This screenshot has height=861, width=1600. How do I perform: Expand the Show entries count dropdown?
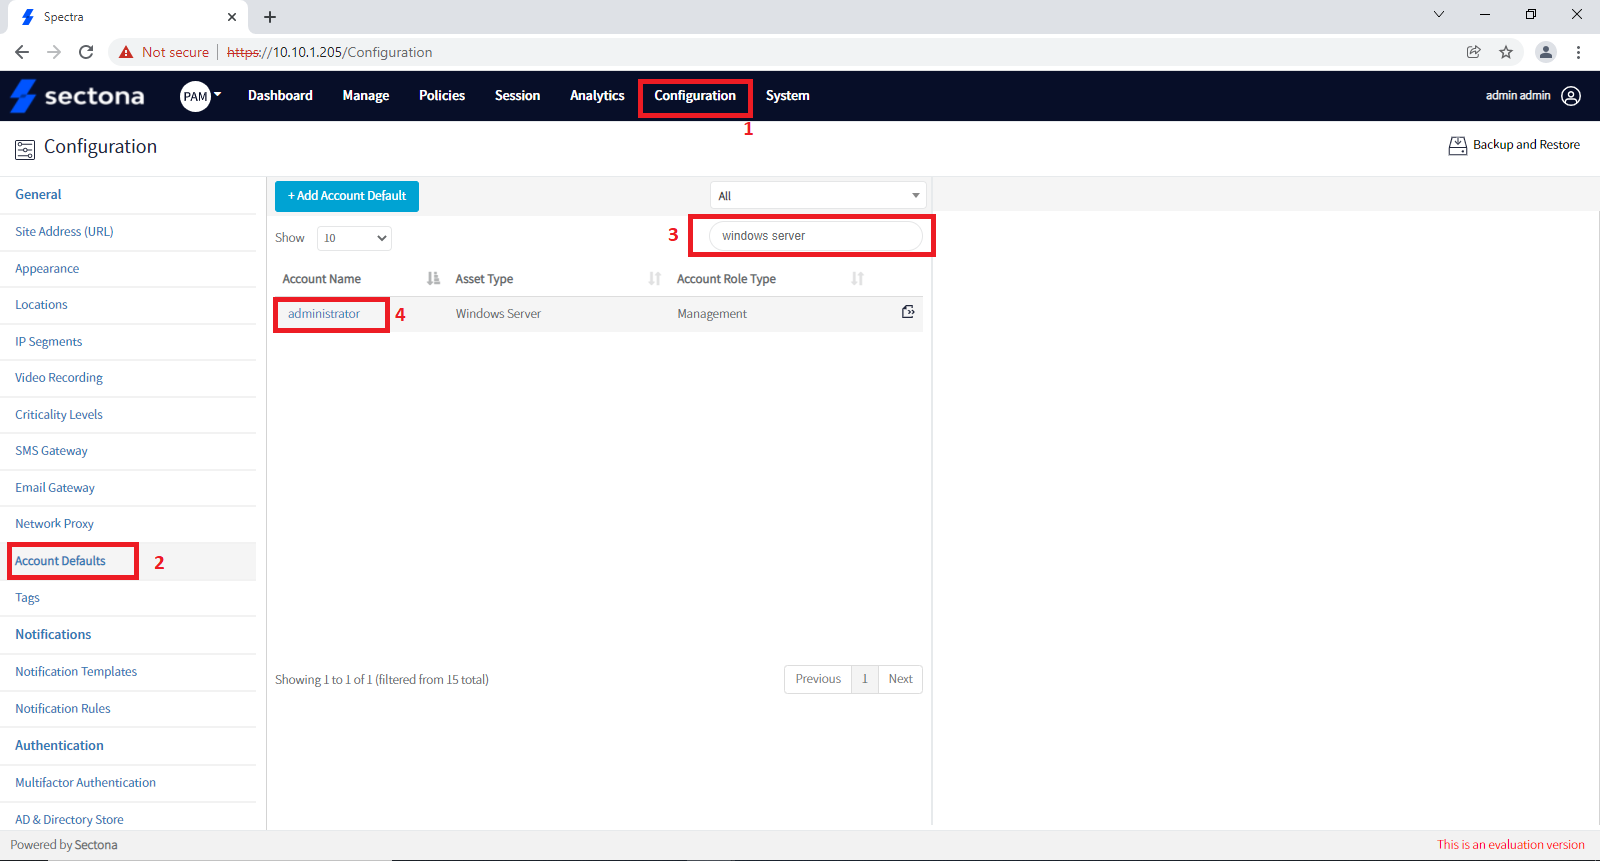tap(354, 238)
